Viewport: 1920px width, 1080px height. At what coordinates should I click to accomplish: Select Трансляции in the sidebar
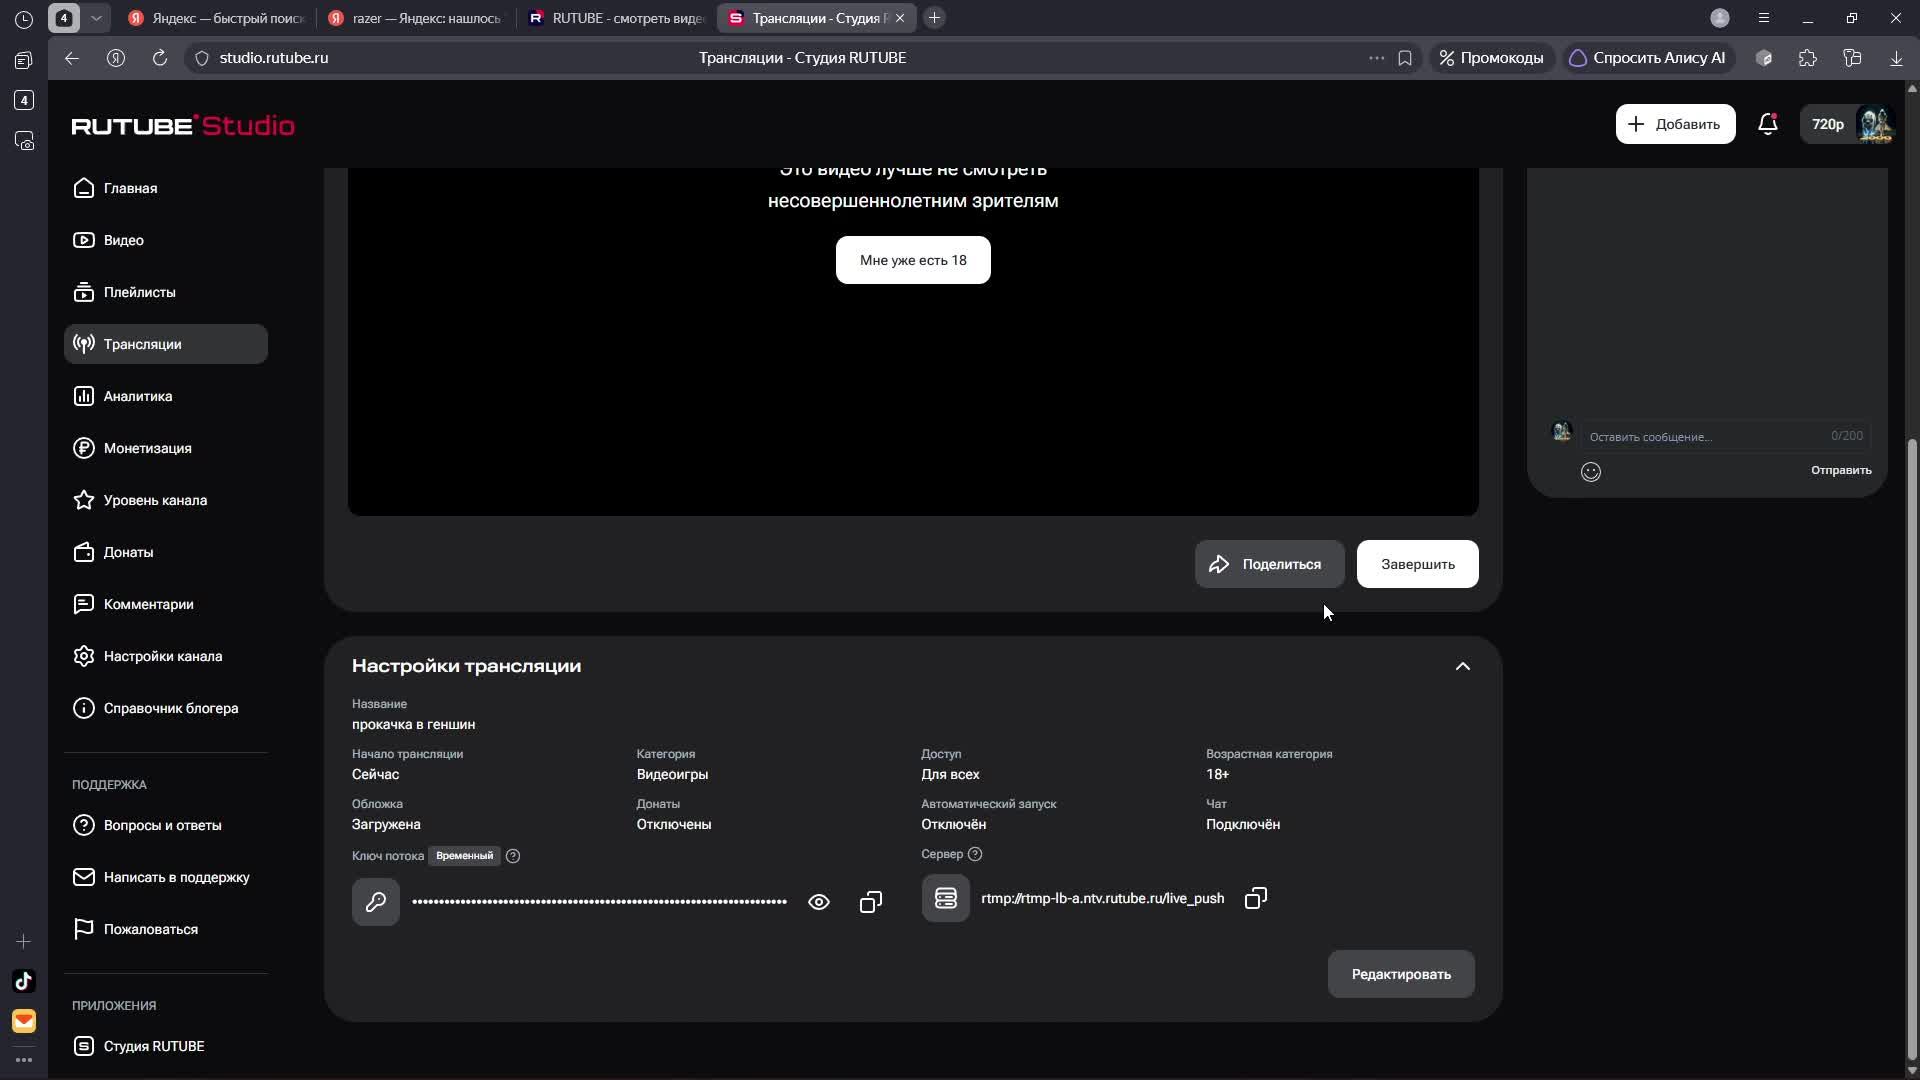point(166,344)
